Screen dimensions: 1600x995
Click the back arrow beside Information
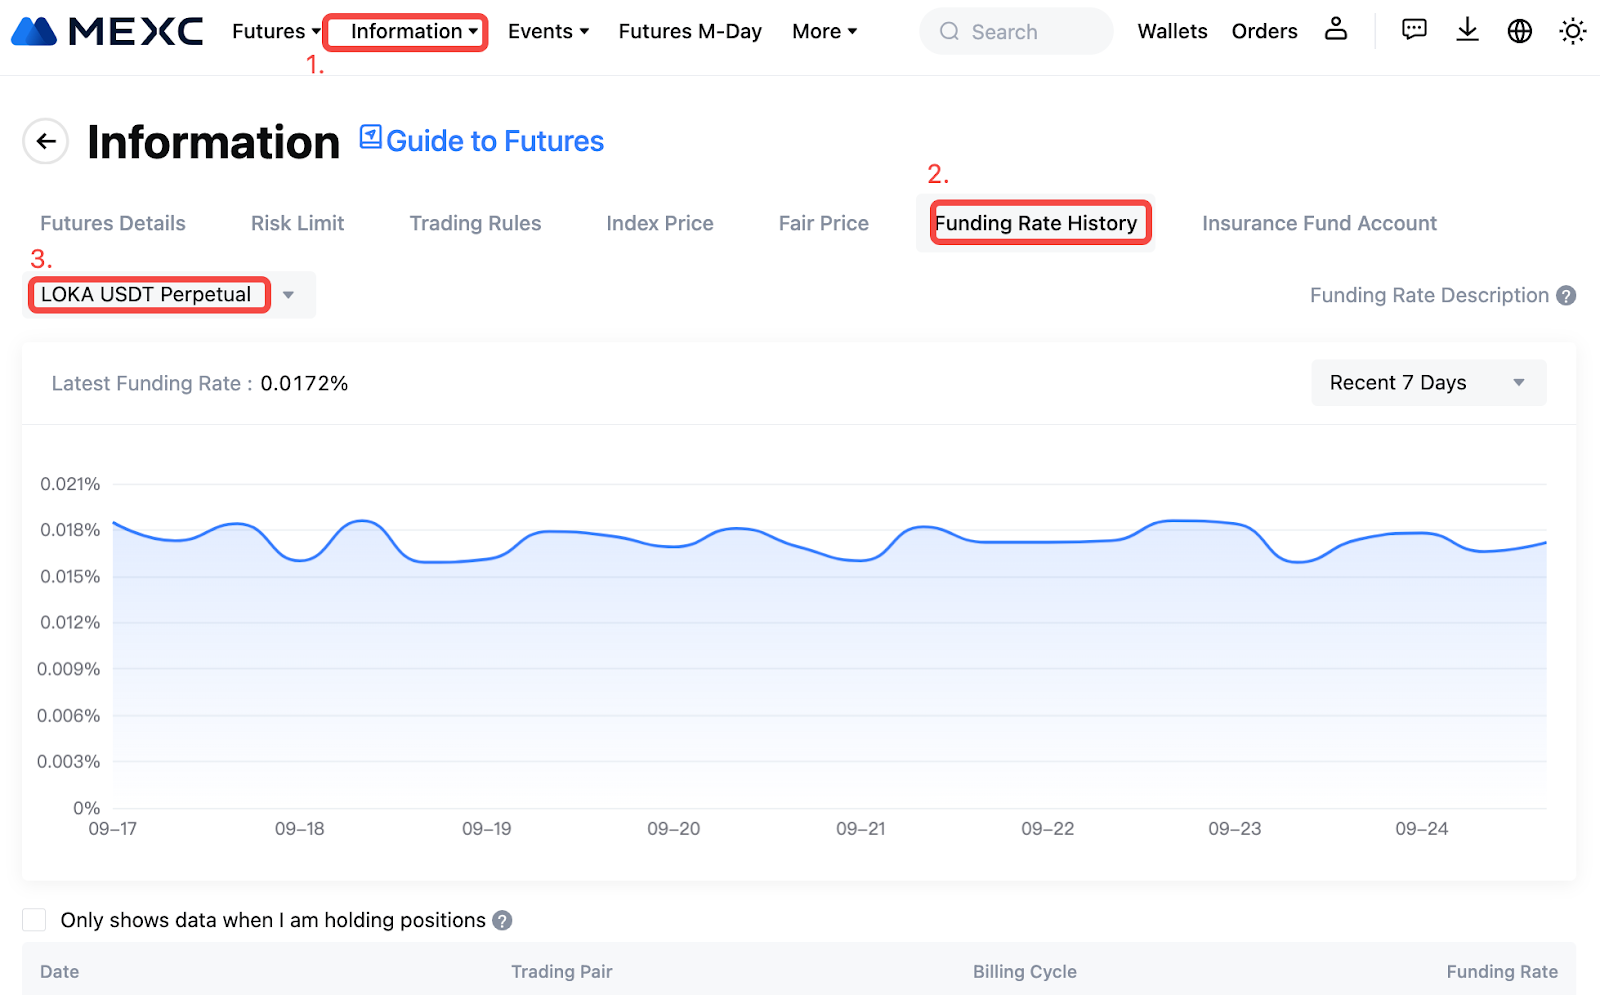[46, 141]
